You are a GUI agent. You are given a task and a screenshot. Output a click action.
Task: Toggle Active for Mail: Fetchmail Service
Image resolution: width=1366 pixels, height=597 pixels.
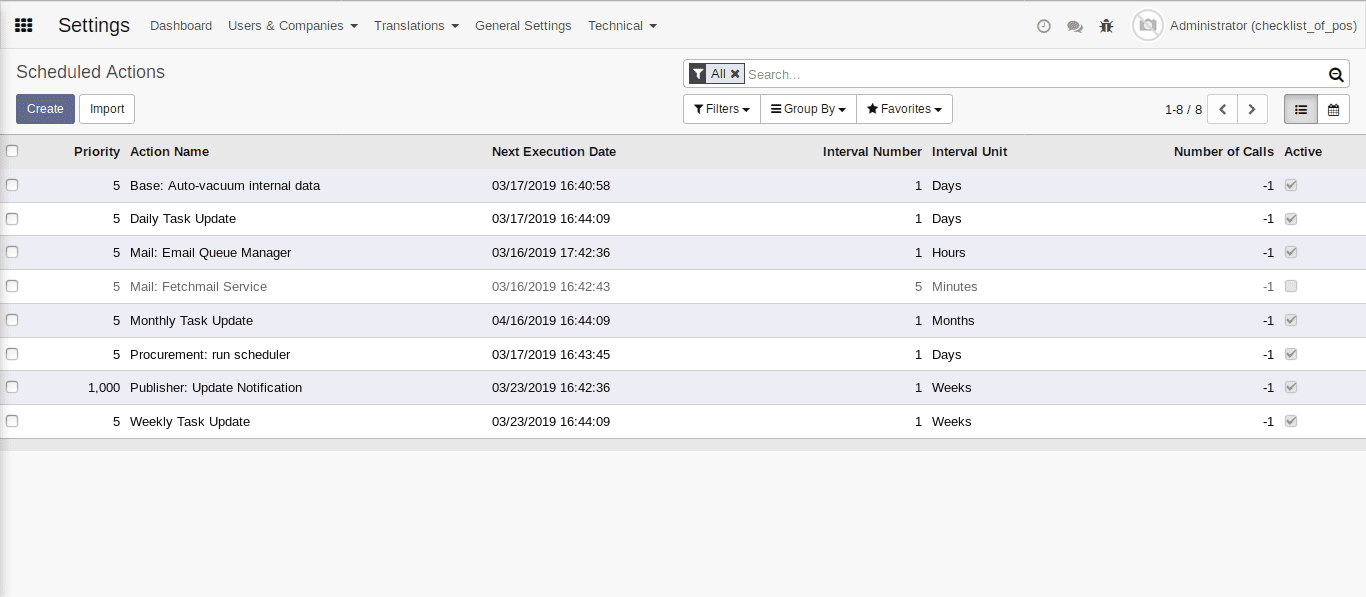point(1290,286)
